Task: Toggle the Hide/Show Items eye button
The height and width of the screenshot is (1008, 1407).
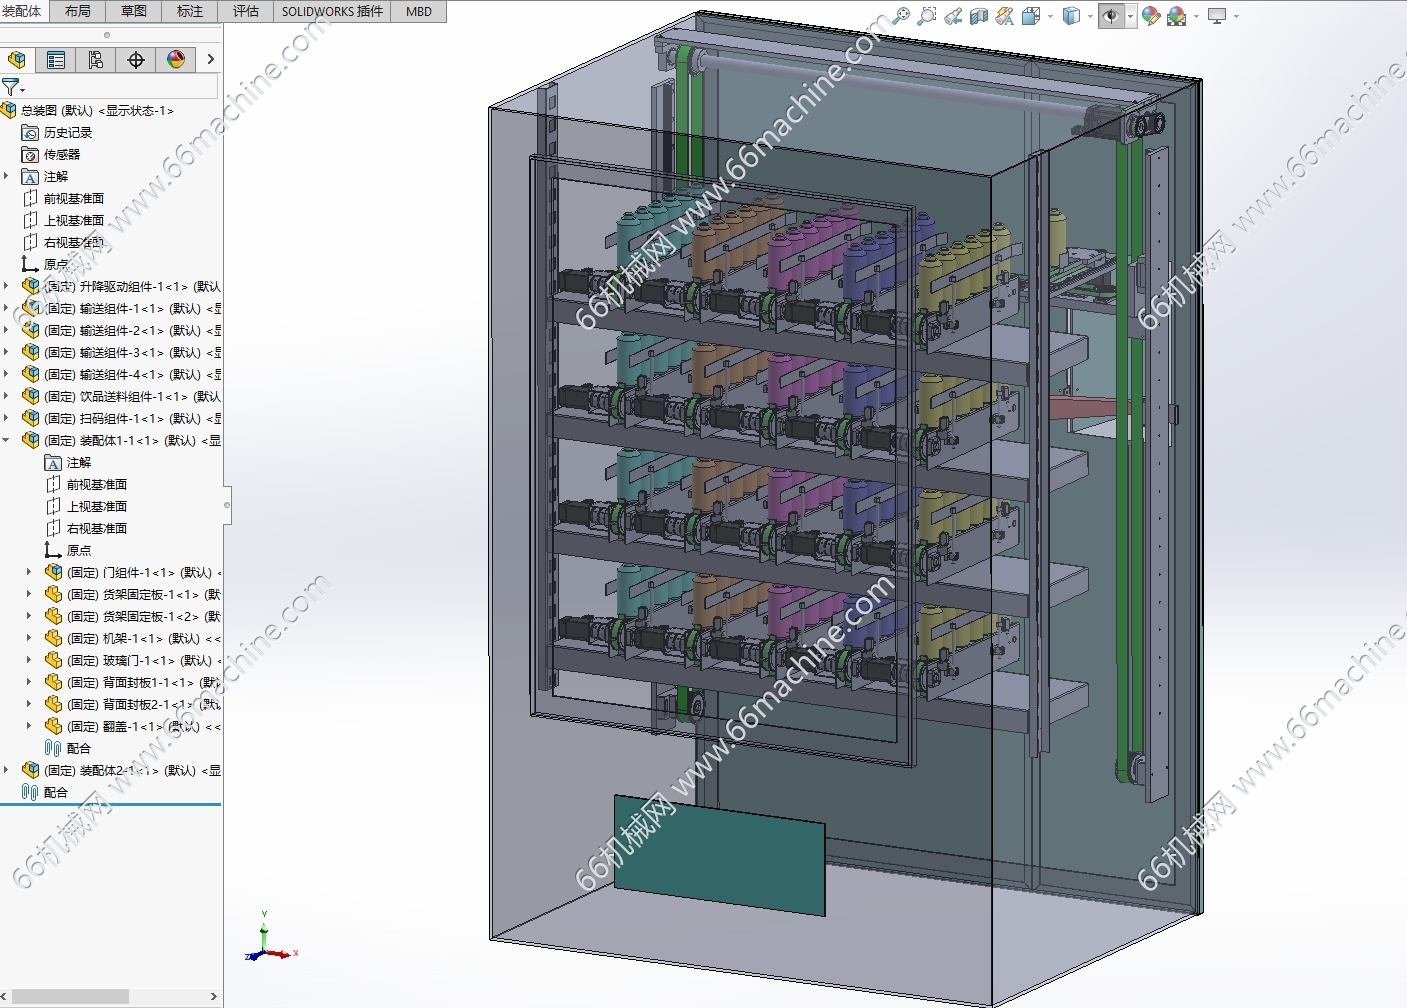Action: 1110,15
